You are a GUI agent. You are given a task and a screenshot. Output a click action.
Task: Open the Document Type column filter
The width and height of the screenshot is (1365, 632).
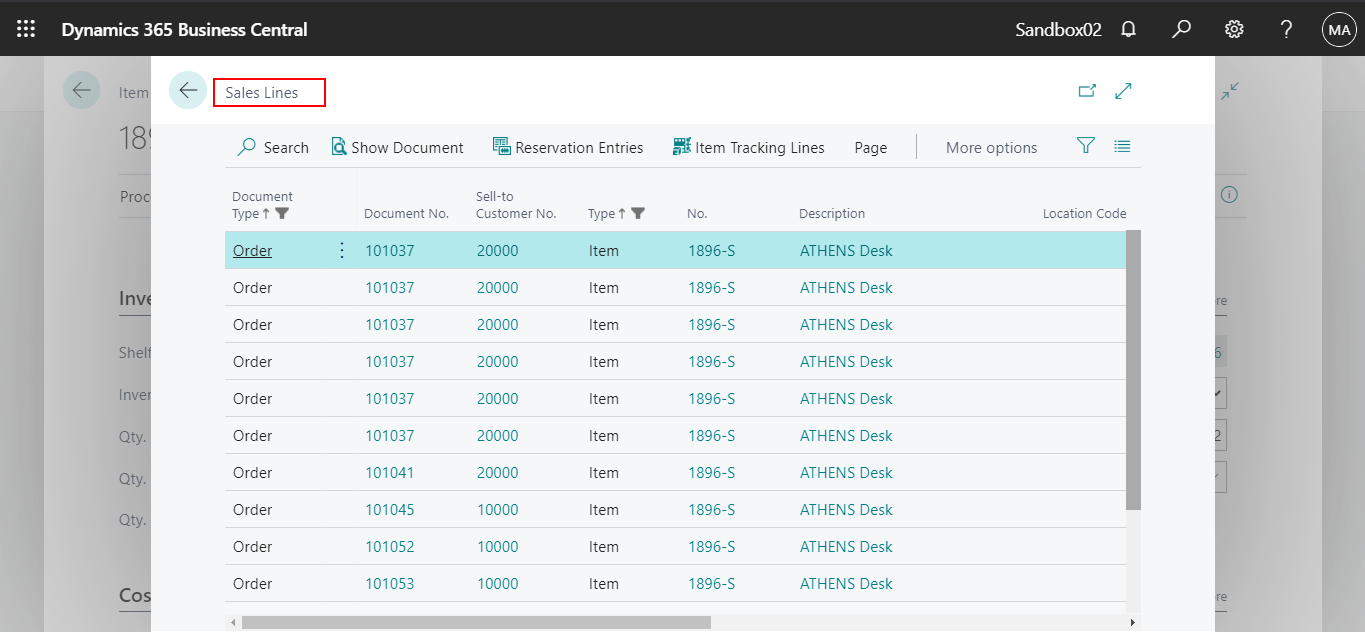(283, 213)
